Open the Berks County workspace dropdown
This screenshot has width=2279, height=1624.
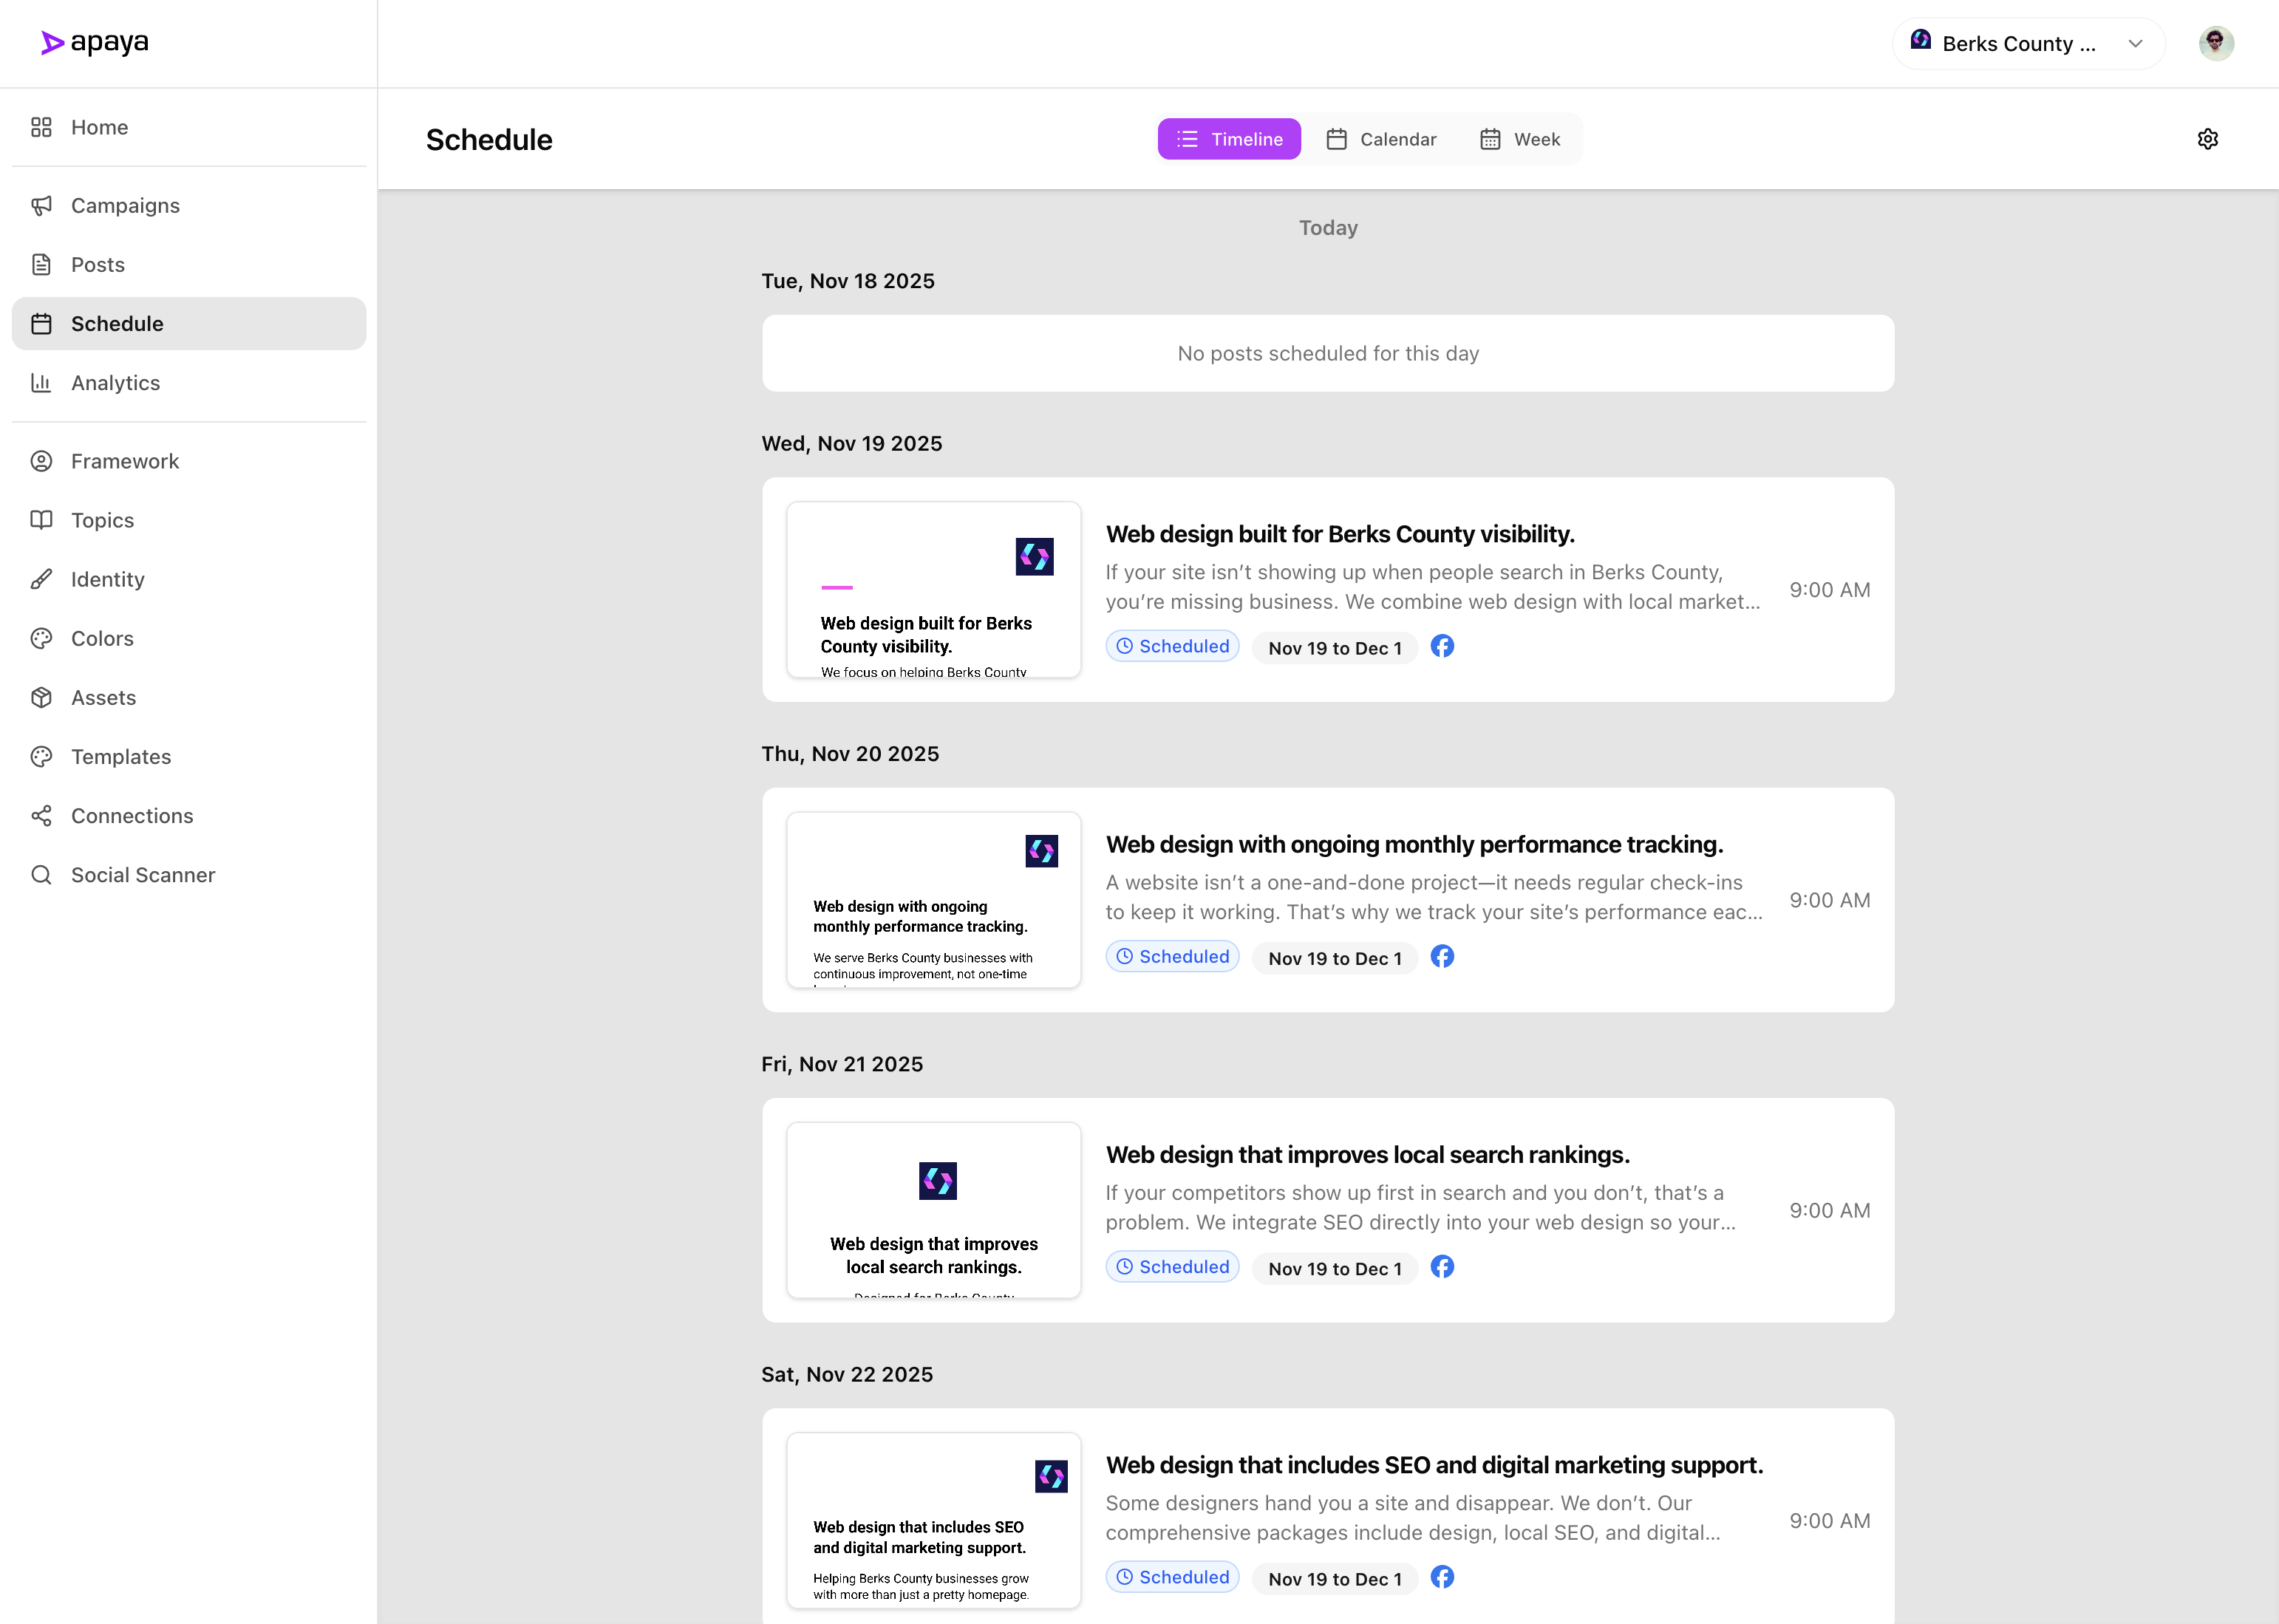[2028, 43]
